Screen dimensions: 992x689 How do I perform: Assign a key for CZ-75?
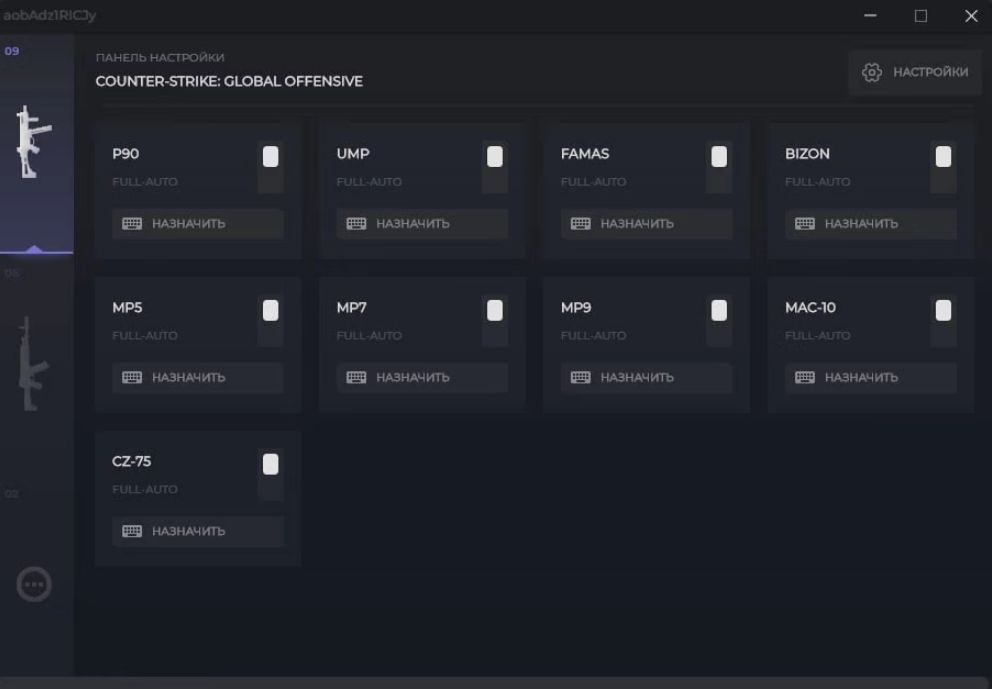198,531
